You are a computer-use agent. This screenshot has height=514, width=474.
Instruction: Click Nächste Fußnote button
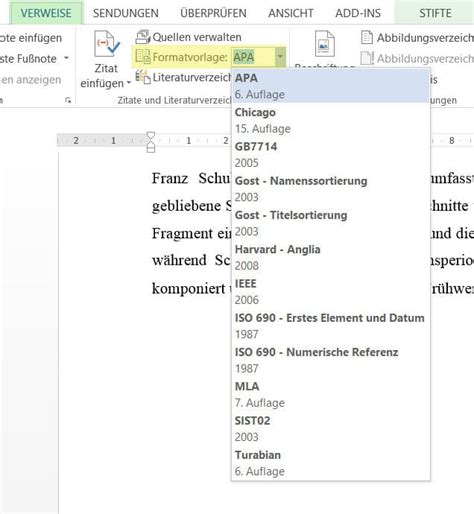click(x=28, y=59)
